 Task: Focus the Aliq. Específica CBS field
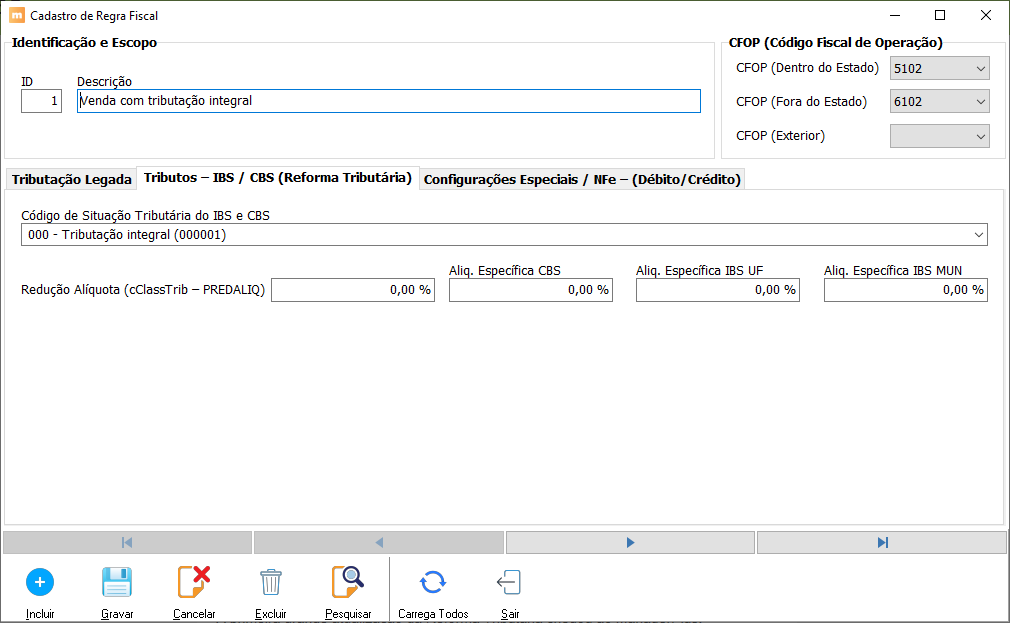[530, 290]
